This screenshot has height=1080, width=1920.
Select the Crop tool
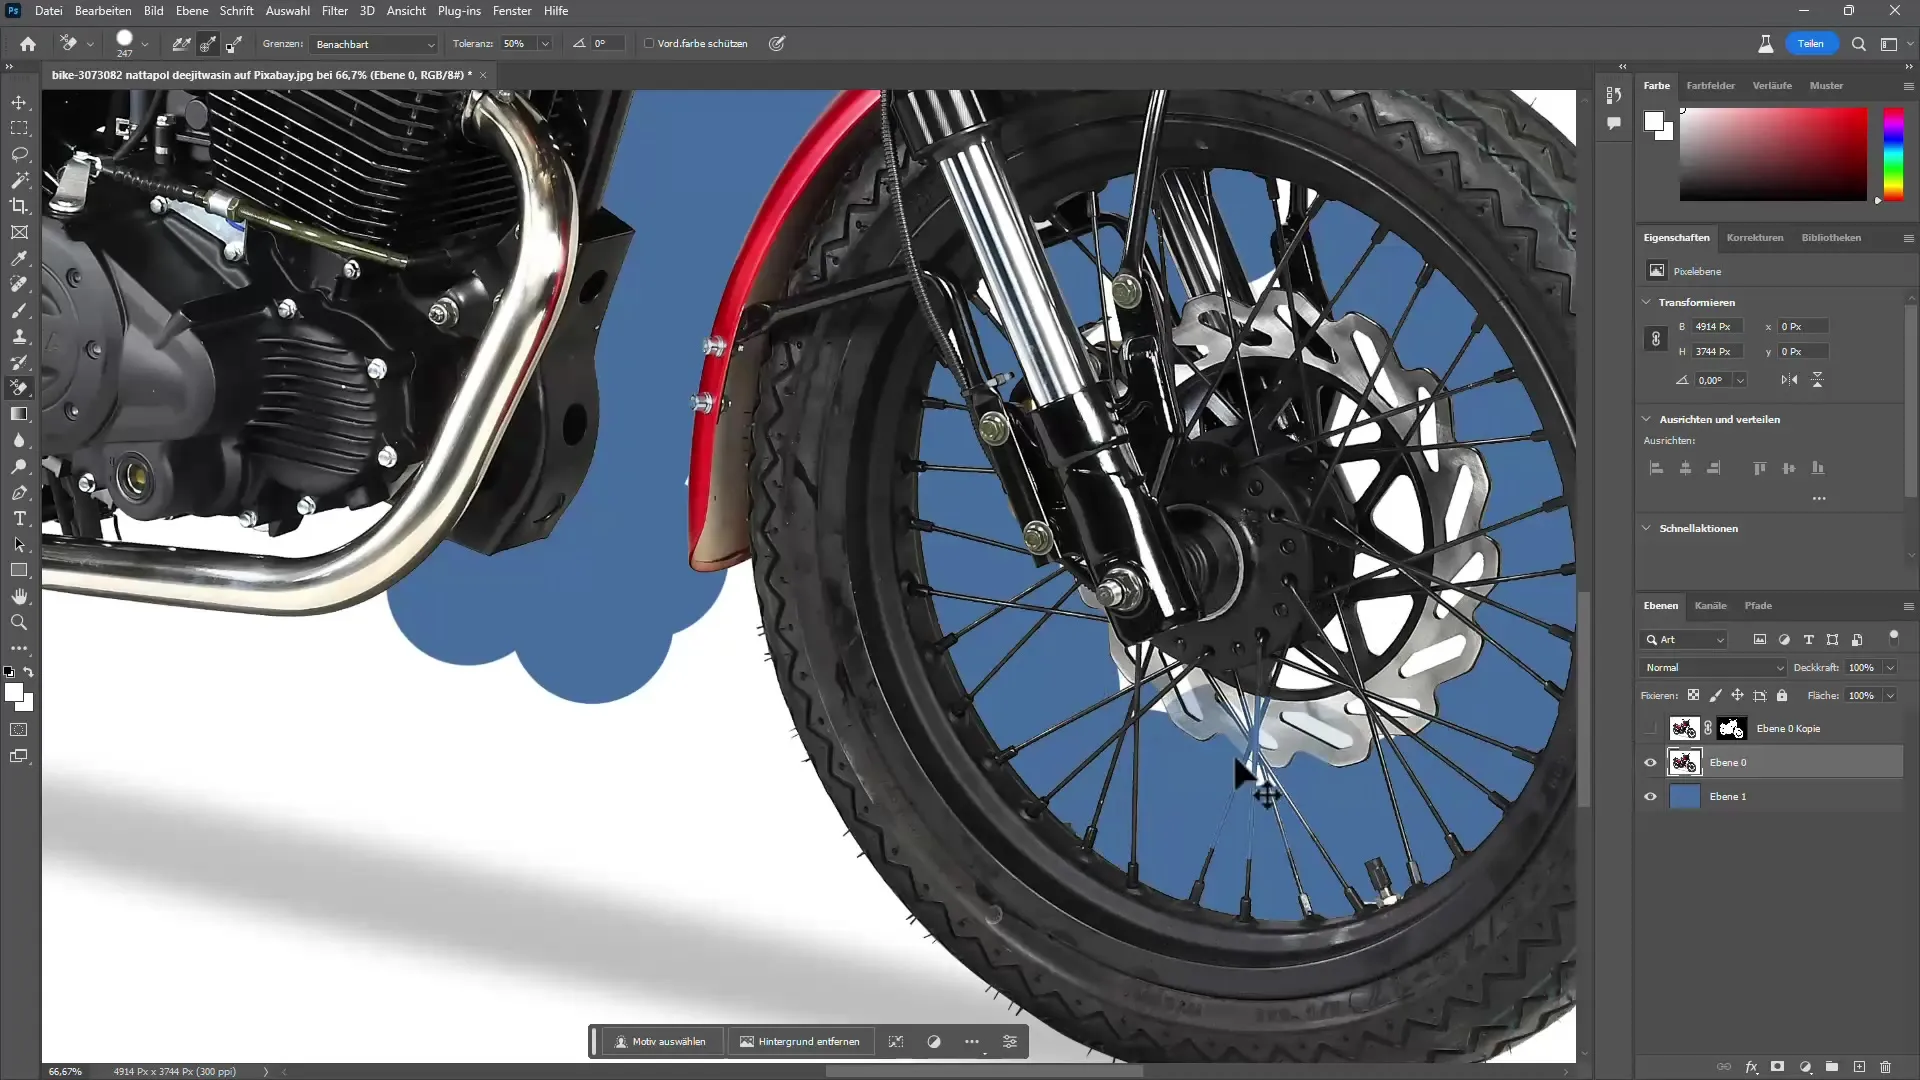coord(19,206)
